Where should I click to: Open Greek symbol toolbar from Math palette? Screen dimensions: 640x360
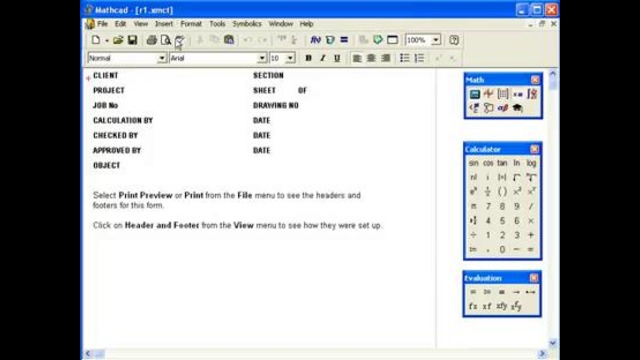503,108
